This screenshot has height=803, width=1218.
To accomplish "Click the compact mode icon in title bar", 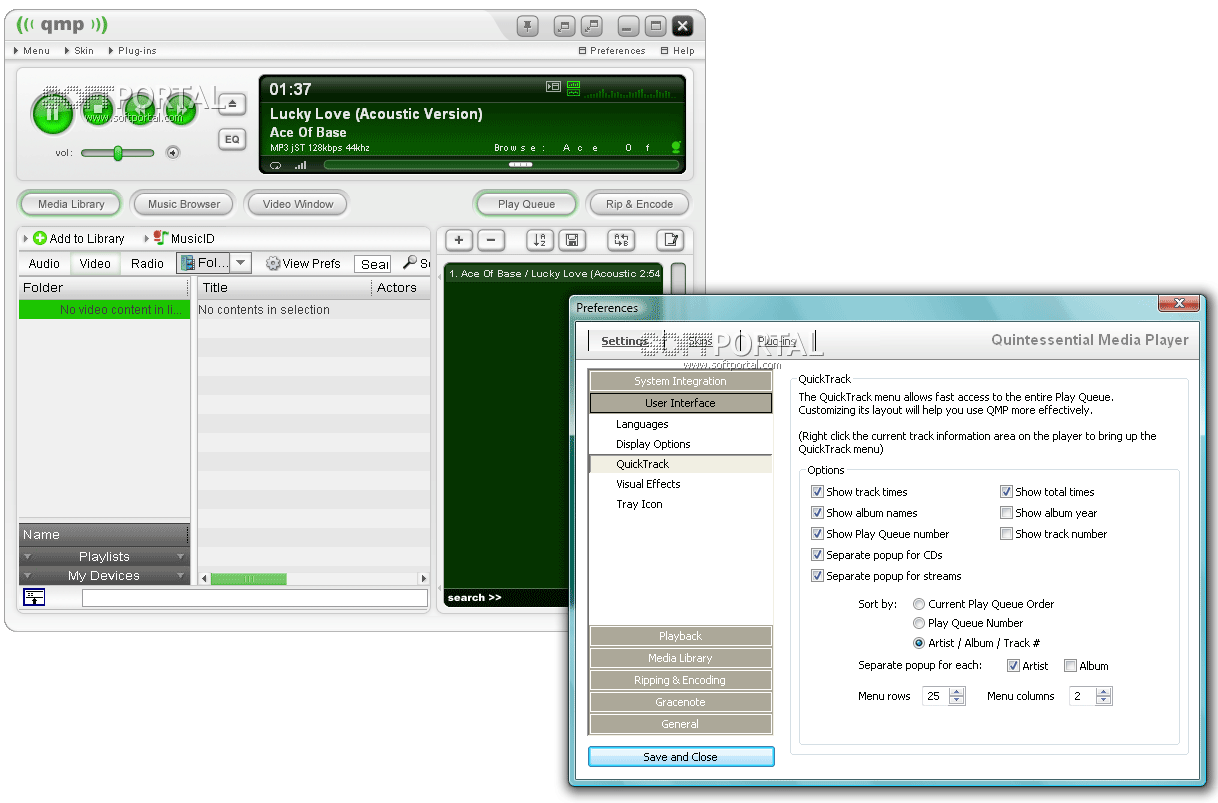I will 565,27.
